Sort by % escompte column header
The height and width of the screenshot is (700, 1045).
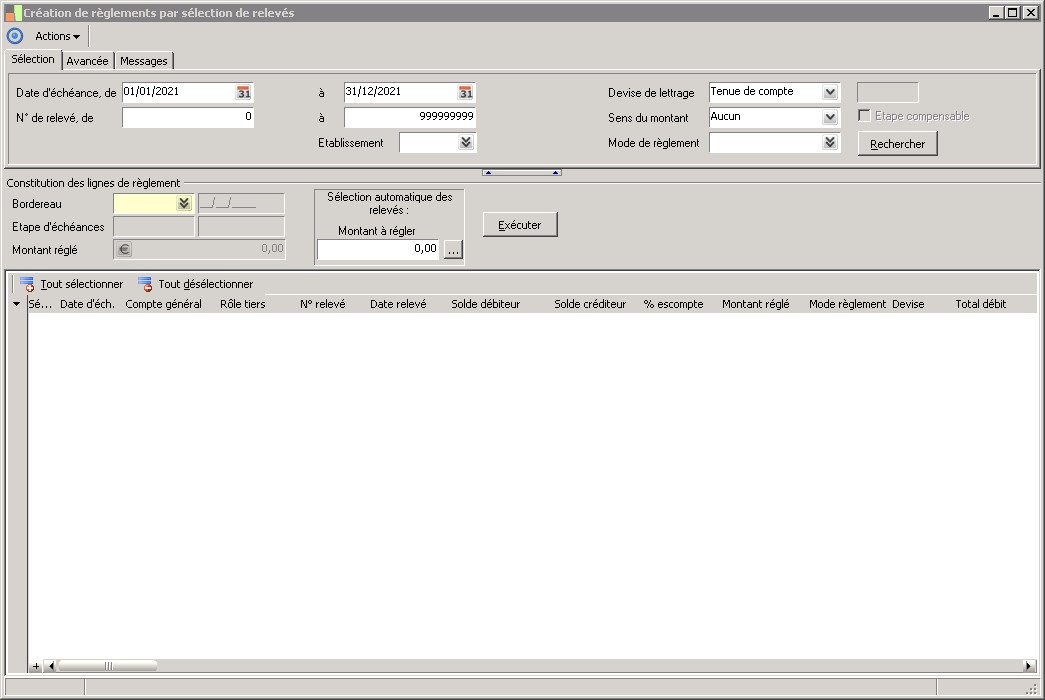[x=673, y=304]
